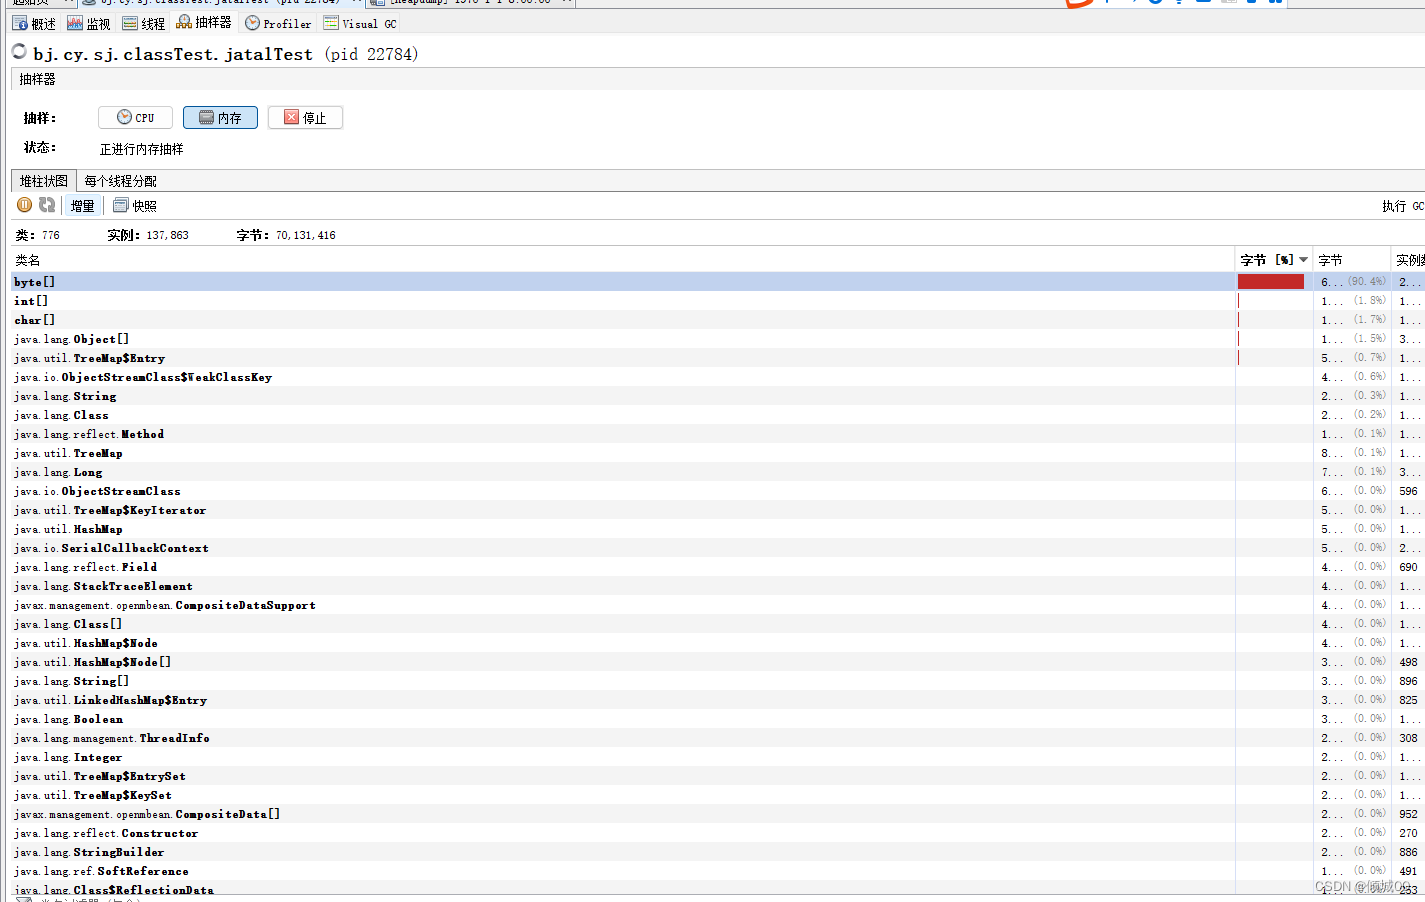This screenshot has height=902, width=1425.
Task: Select java.io.SerialCallbackContext row
Action: [x=718, y=548]
